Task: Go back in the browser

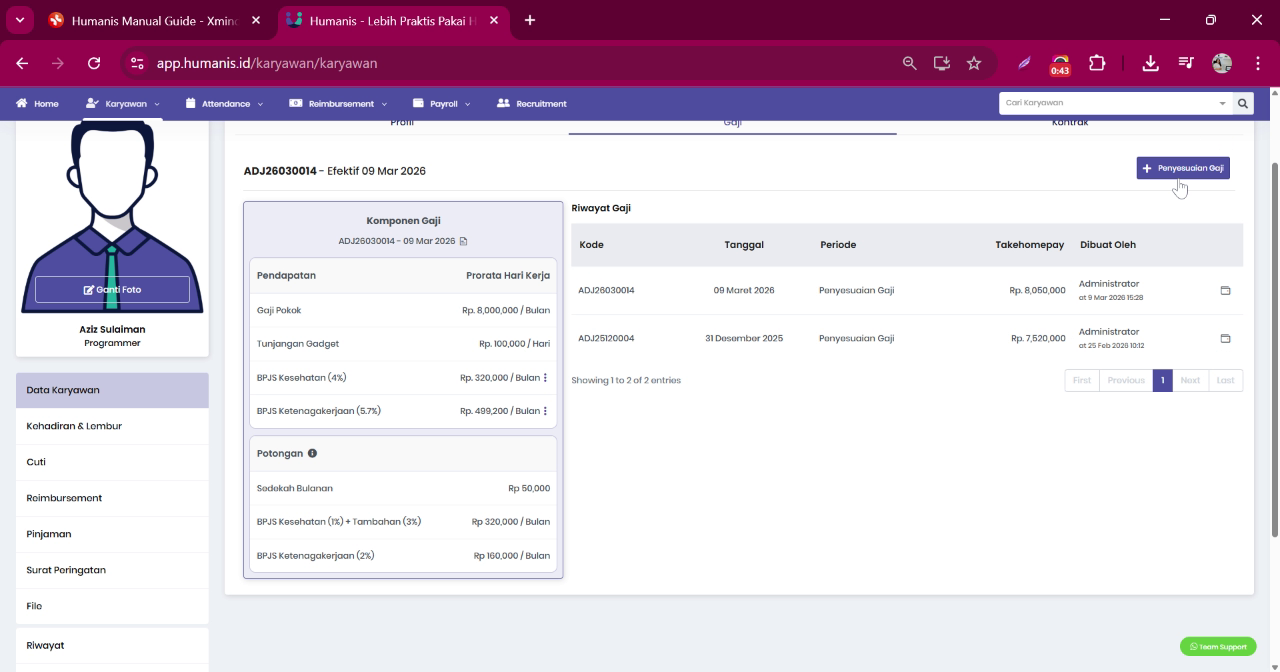Action: pos(22,63)
